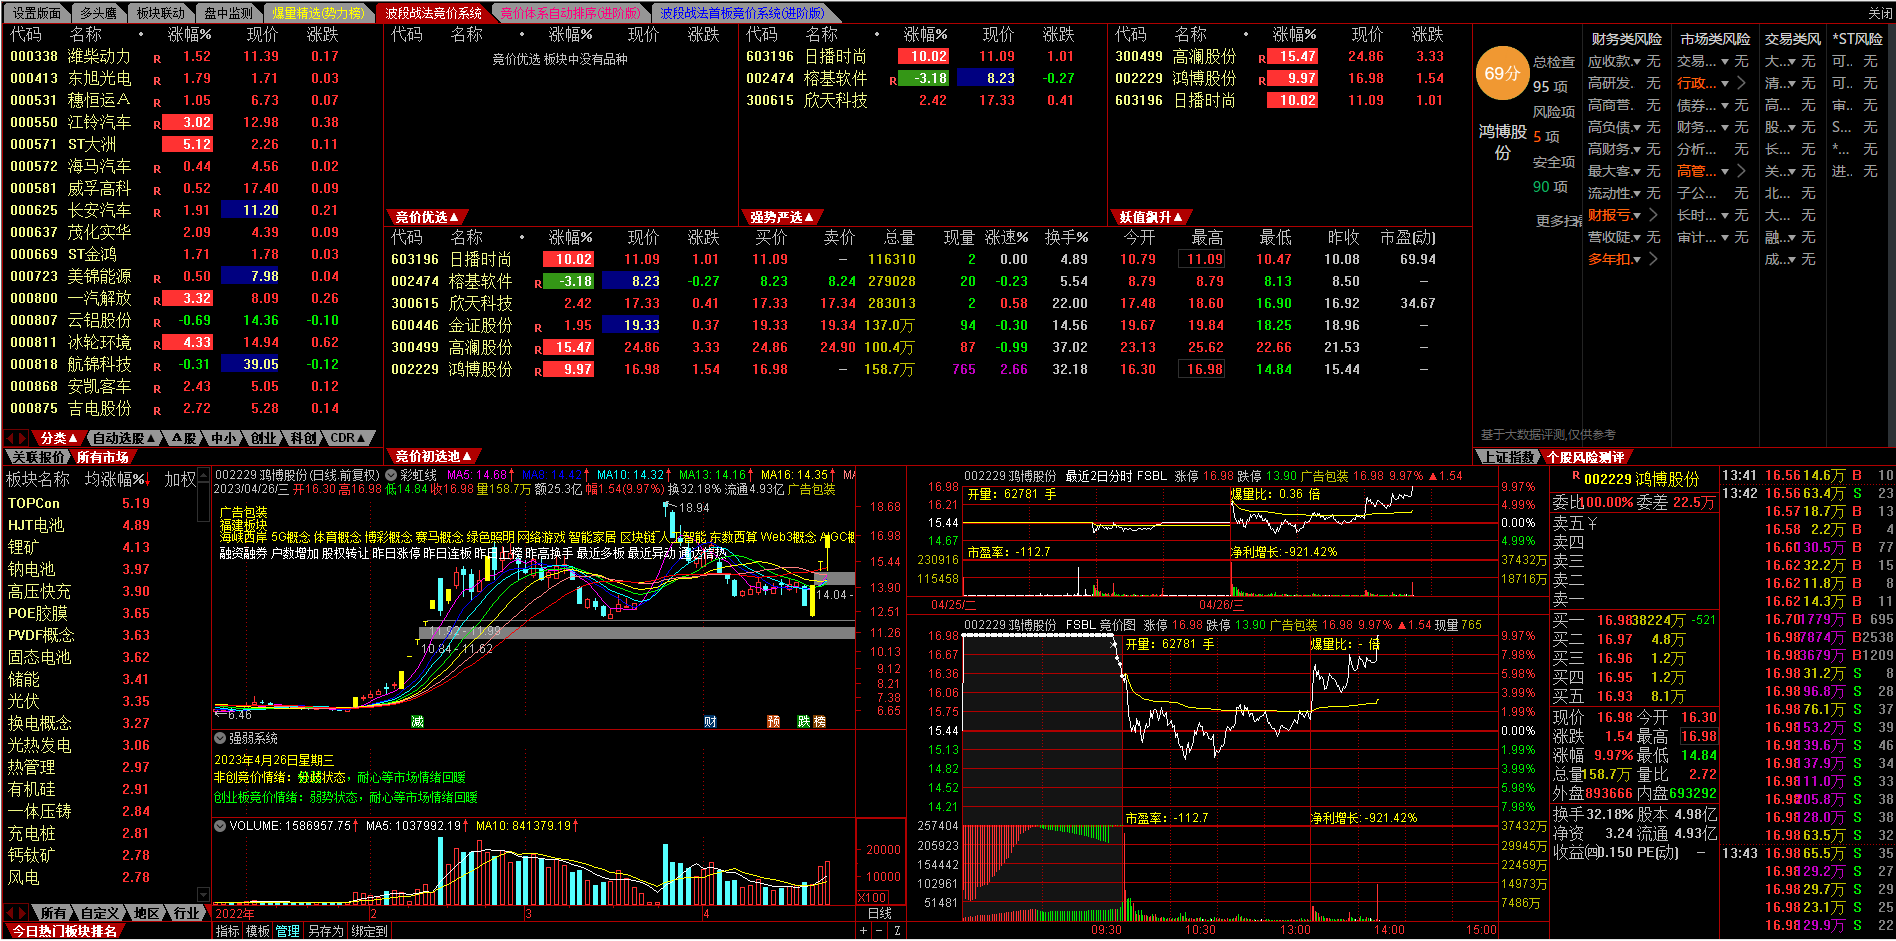Expand the 强势严选 panel menu

782,217
